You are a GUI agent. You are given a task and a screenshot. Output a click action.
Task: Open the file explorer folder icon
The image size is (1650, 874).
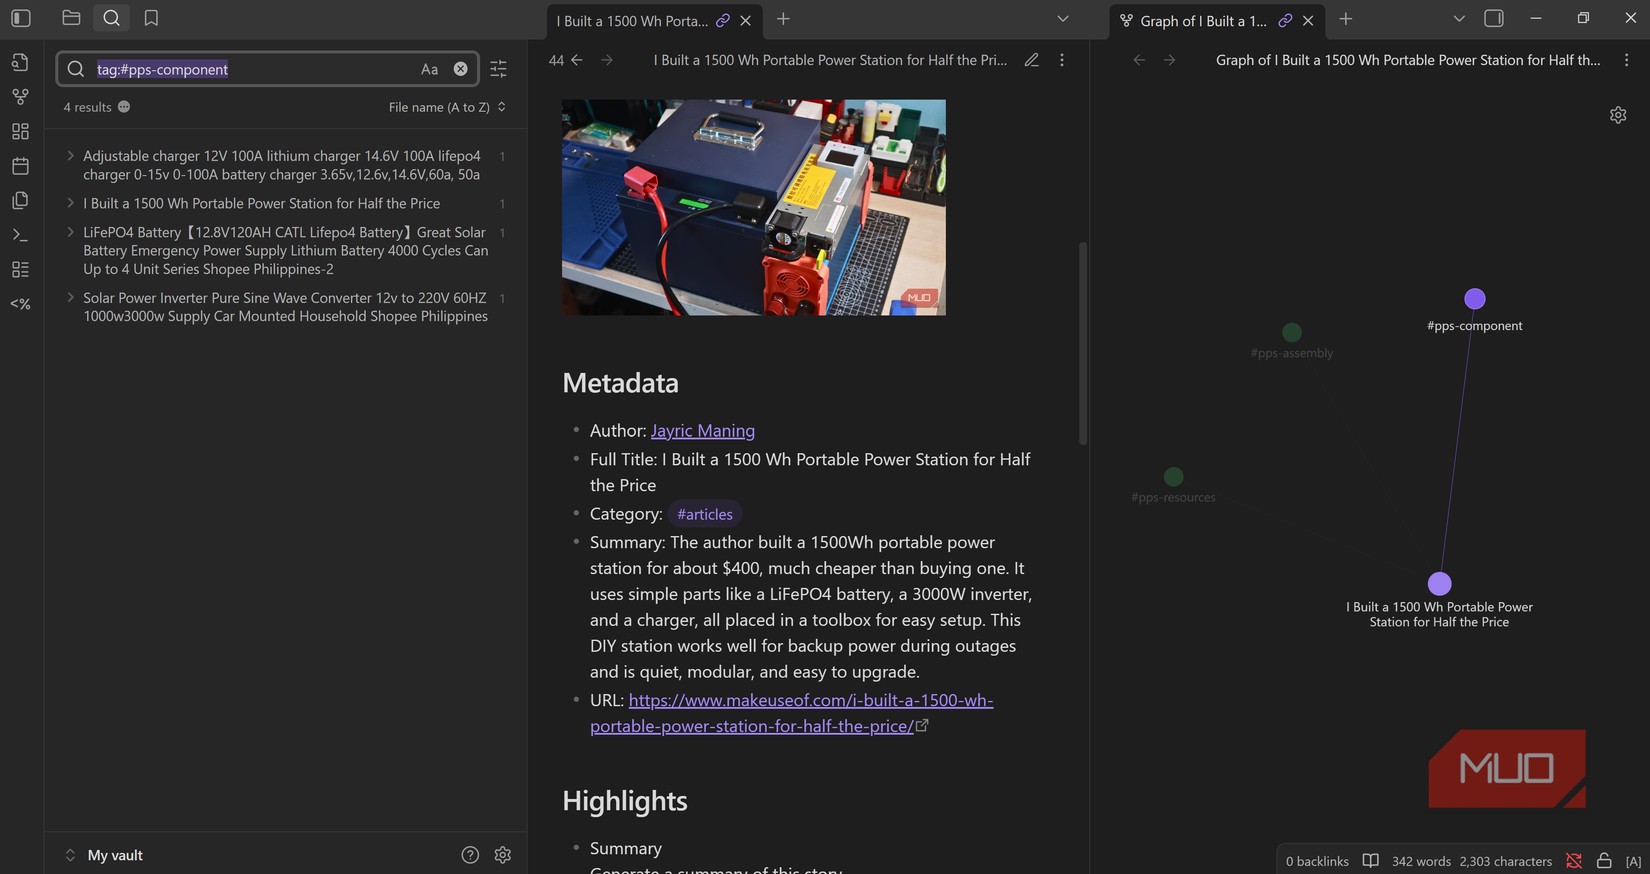pos(71,18)
